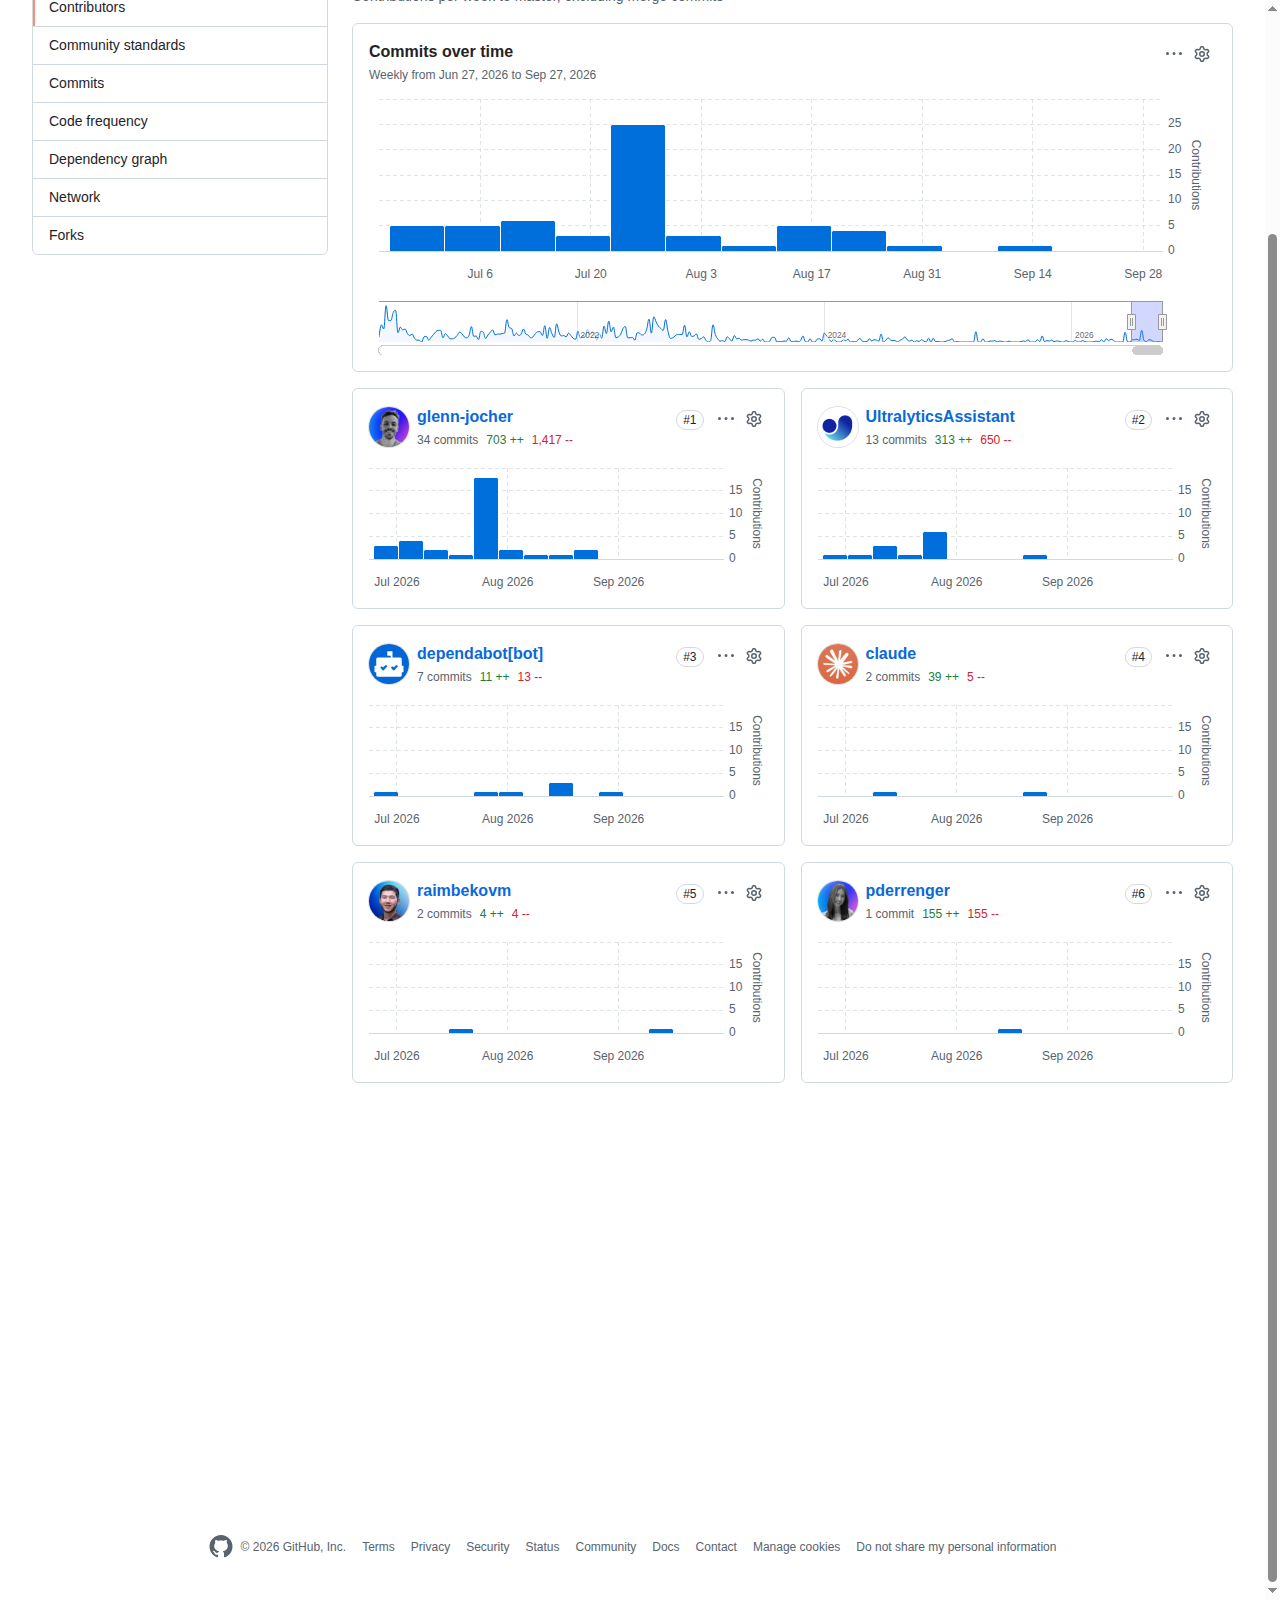
Task: Go to Code frequency in sidebar
Action: (x=180, y=122)
